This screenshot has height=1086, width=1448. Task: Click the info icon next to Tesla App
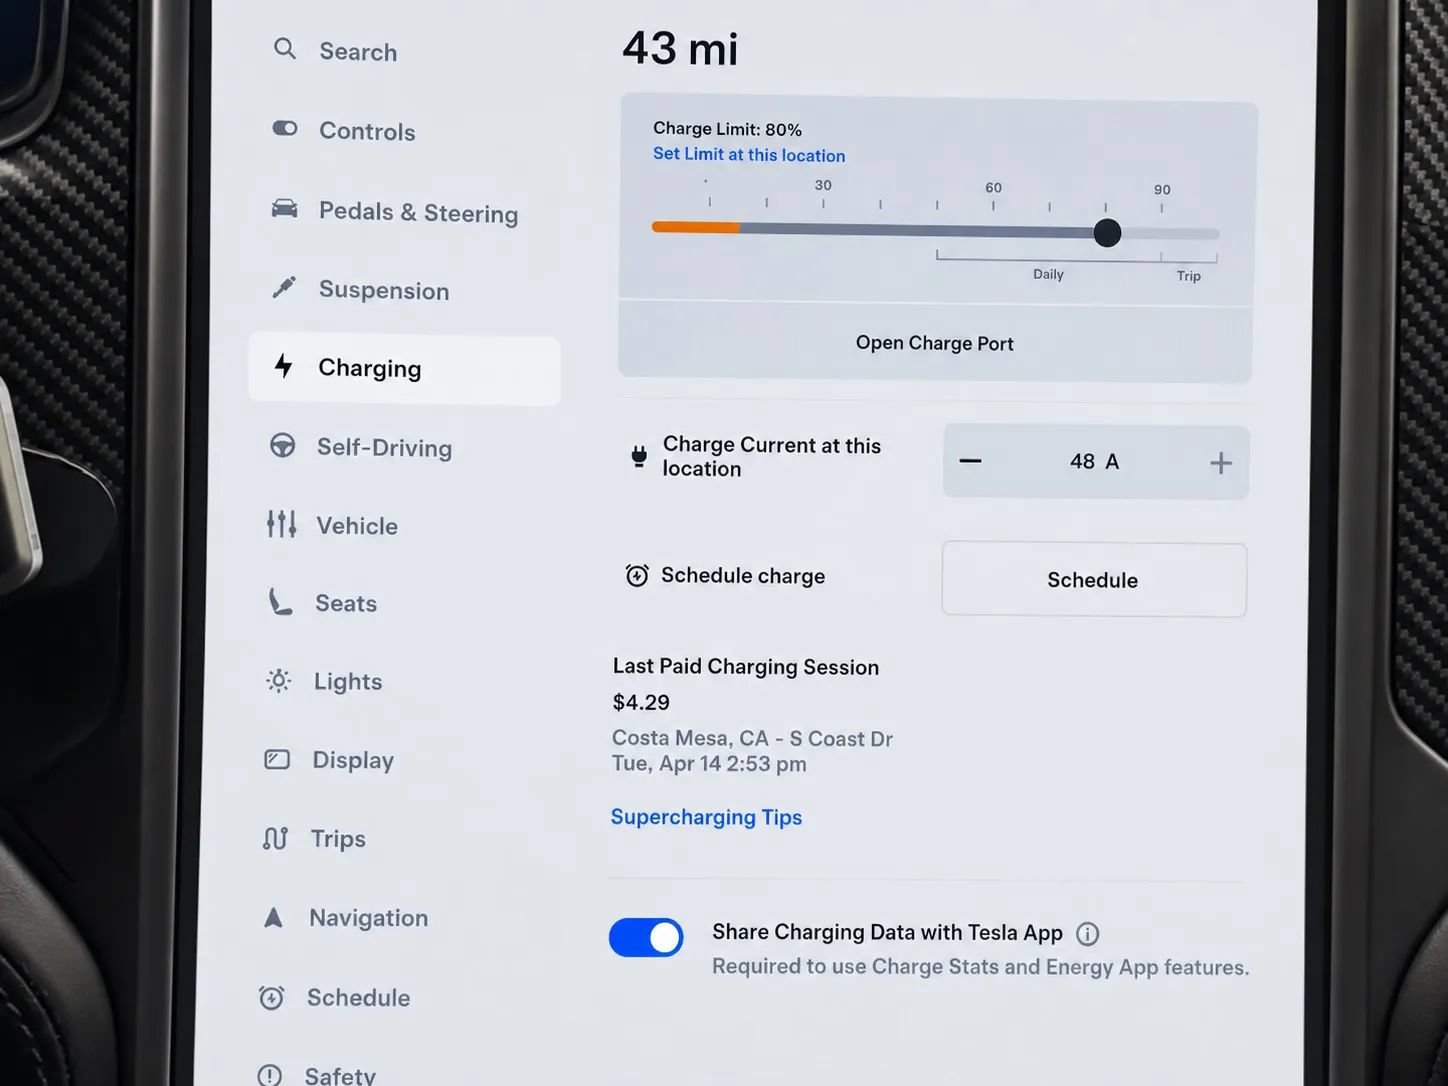point(1087,934)
